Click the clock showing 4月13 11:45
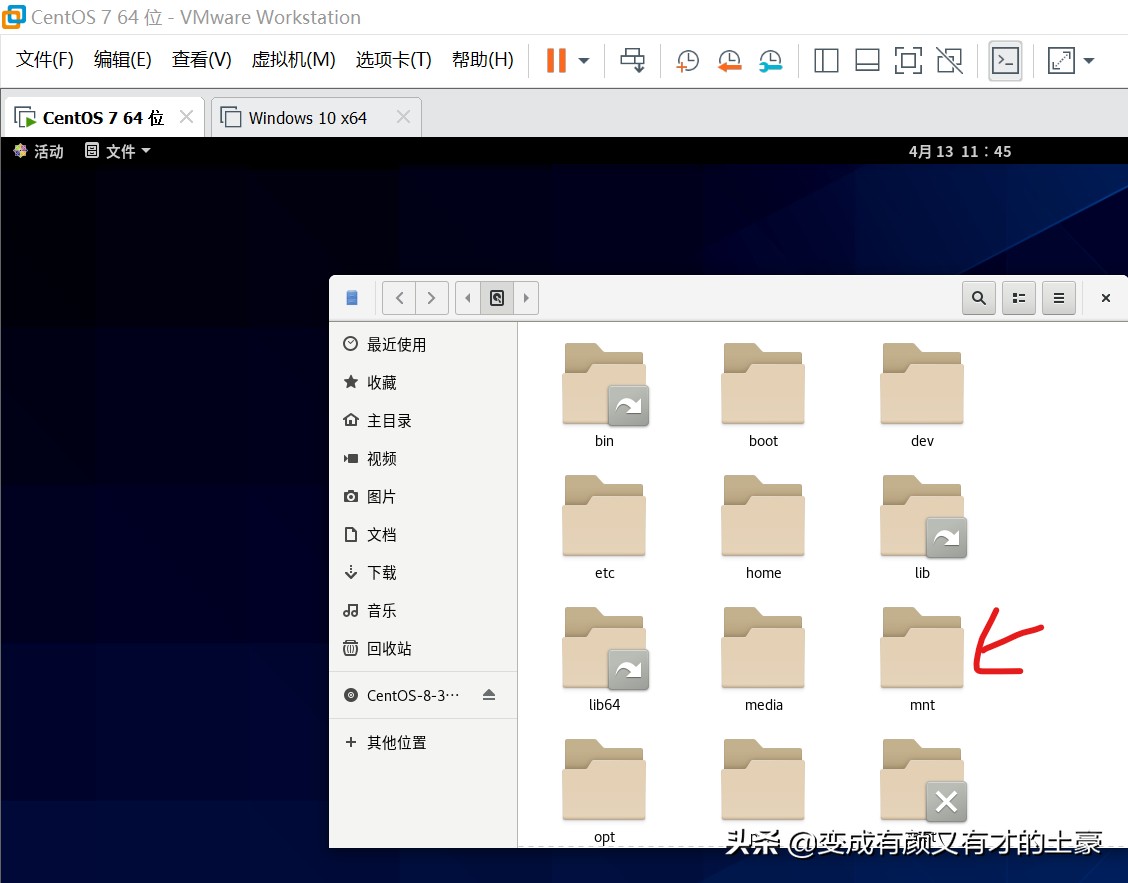The image size is (1128, 883). pyautogui.click(x=960, y=151)
